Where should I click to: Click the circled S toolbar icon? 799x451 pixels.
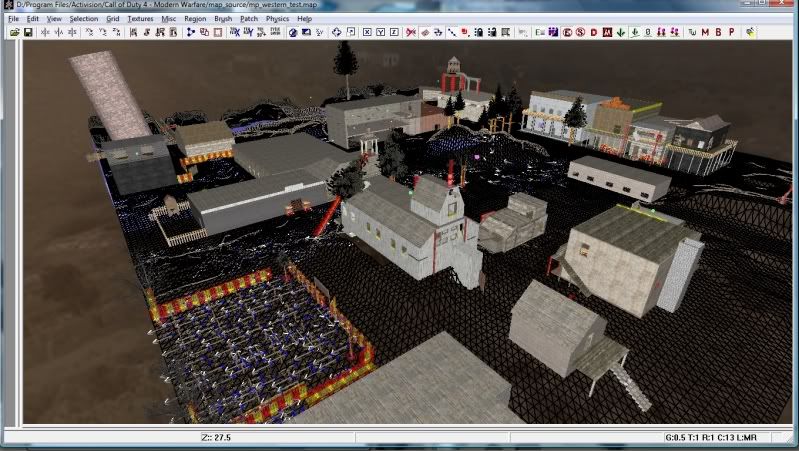580,32
